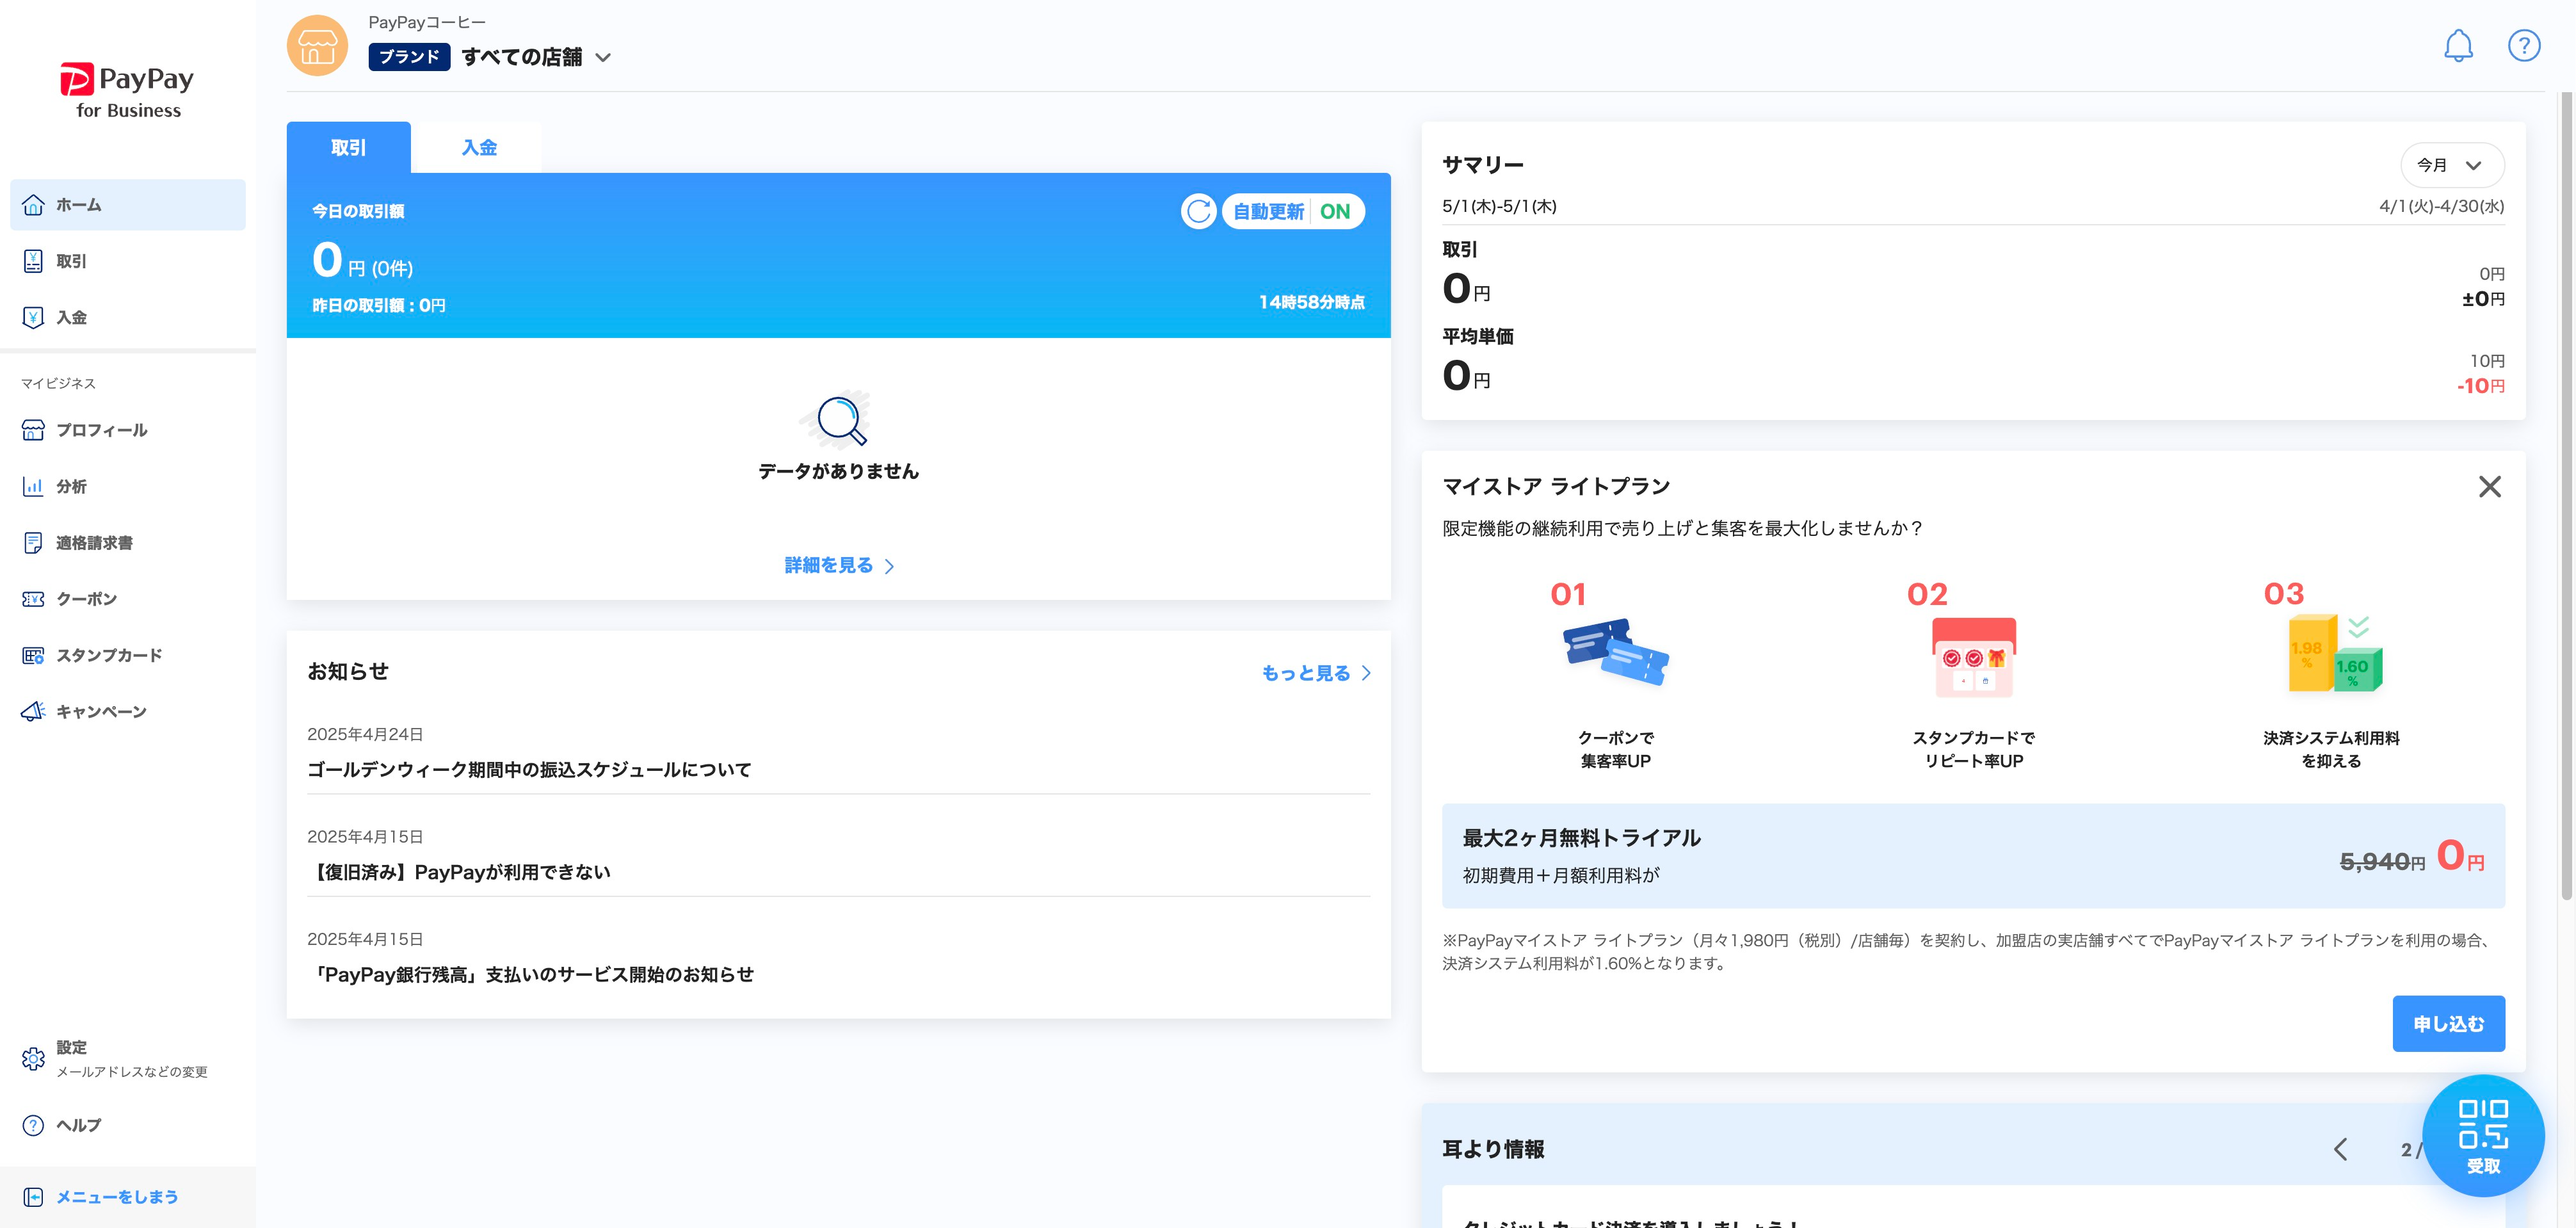Switch to the 取引 tab

348,147
